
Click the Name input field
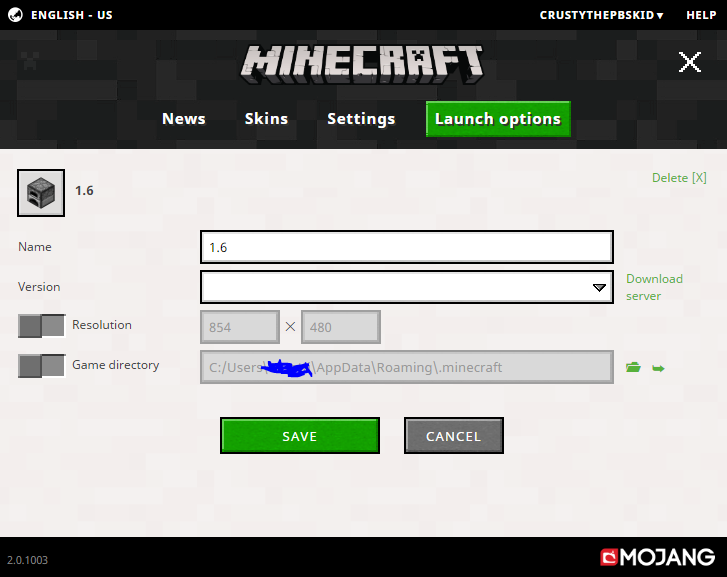(407, 247)
